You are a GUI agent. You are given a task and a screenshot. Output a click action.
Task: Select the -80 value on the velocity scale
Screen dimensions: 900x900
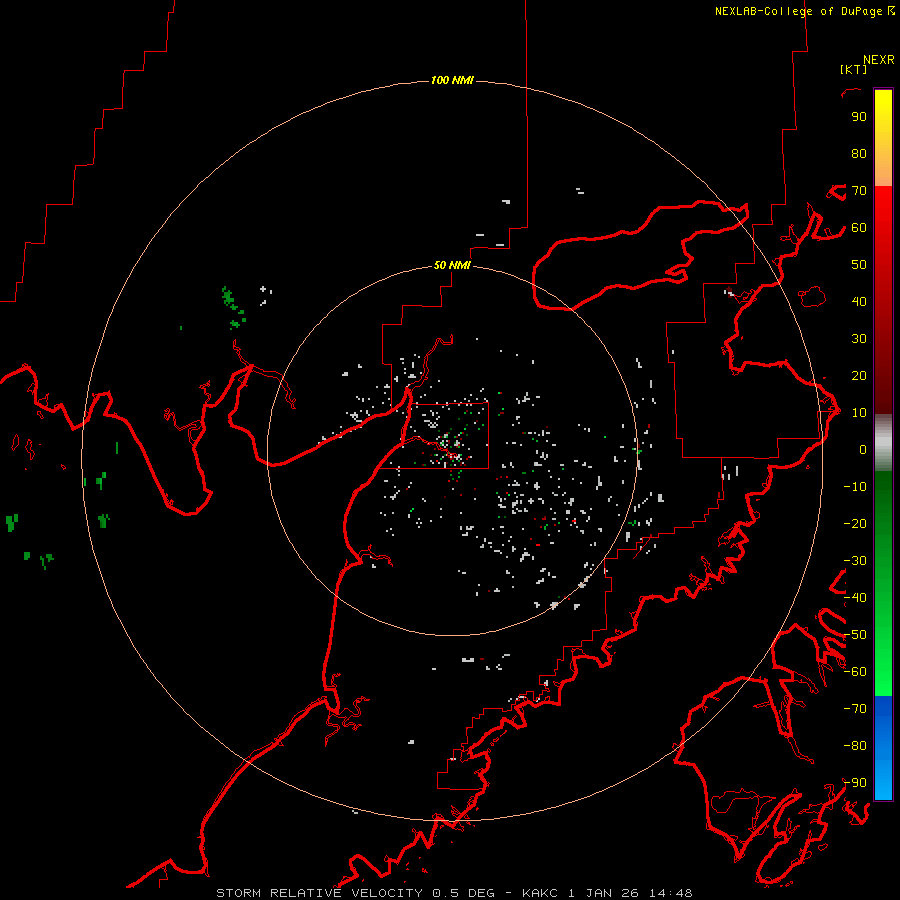[855, 746]
